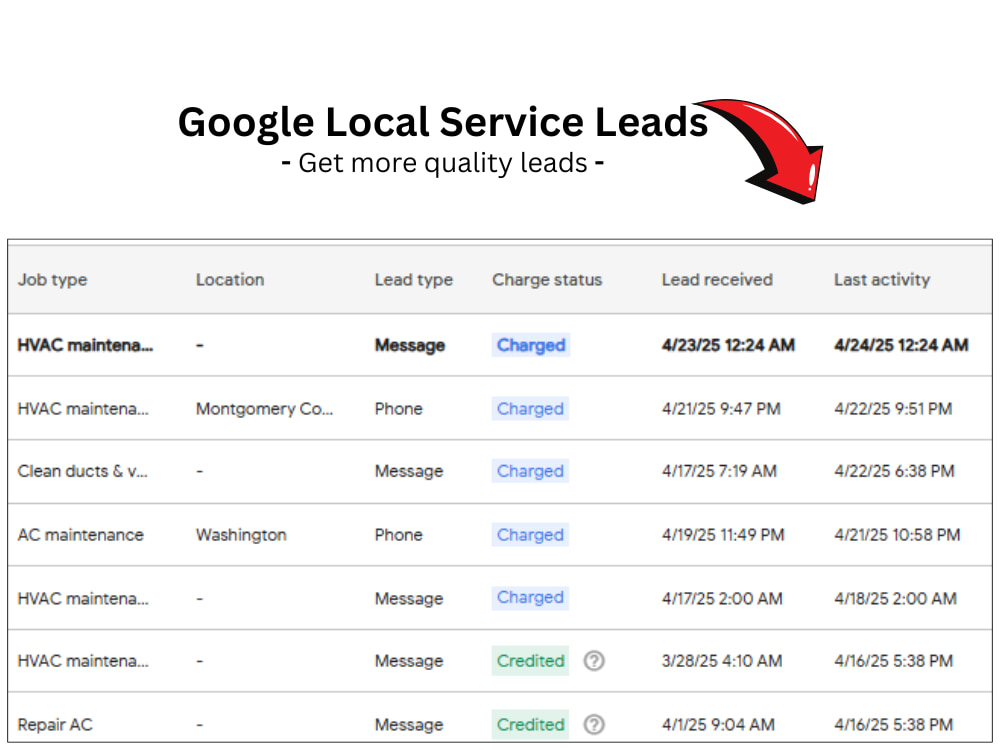The image size is (1000, 750).
Task: Open HVAC maintena... lead from Montgomery Co...
Action: point(83,409)
